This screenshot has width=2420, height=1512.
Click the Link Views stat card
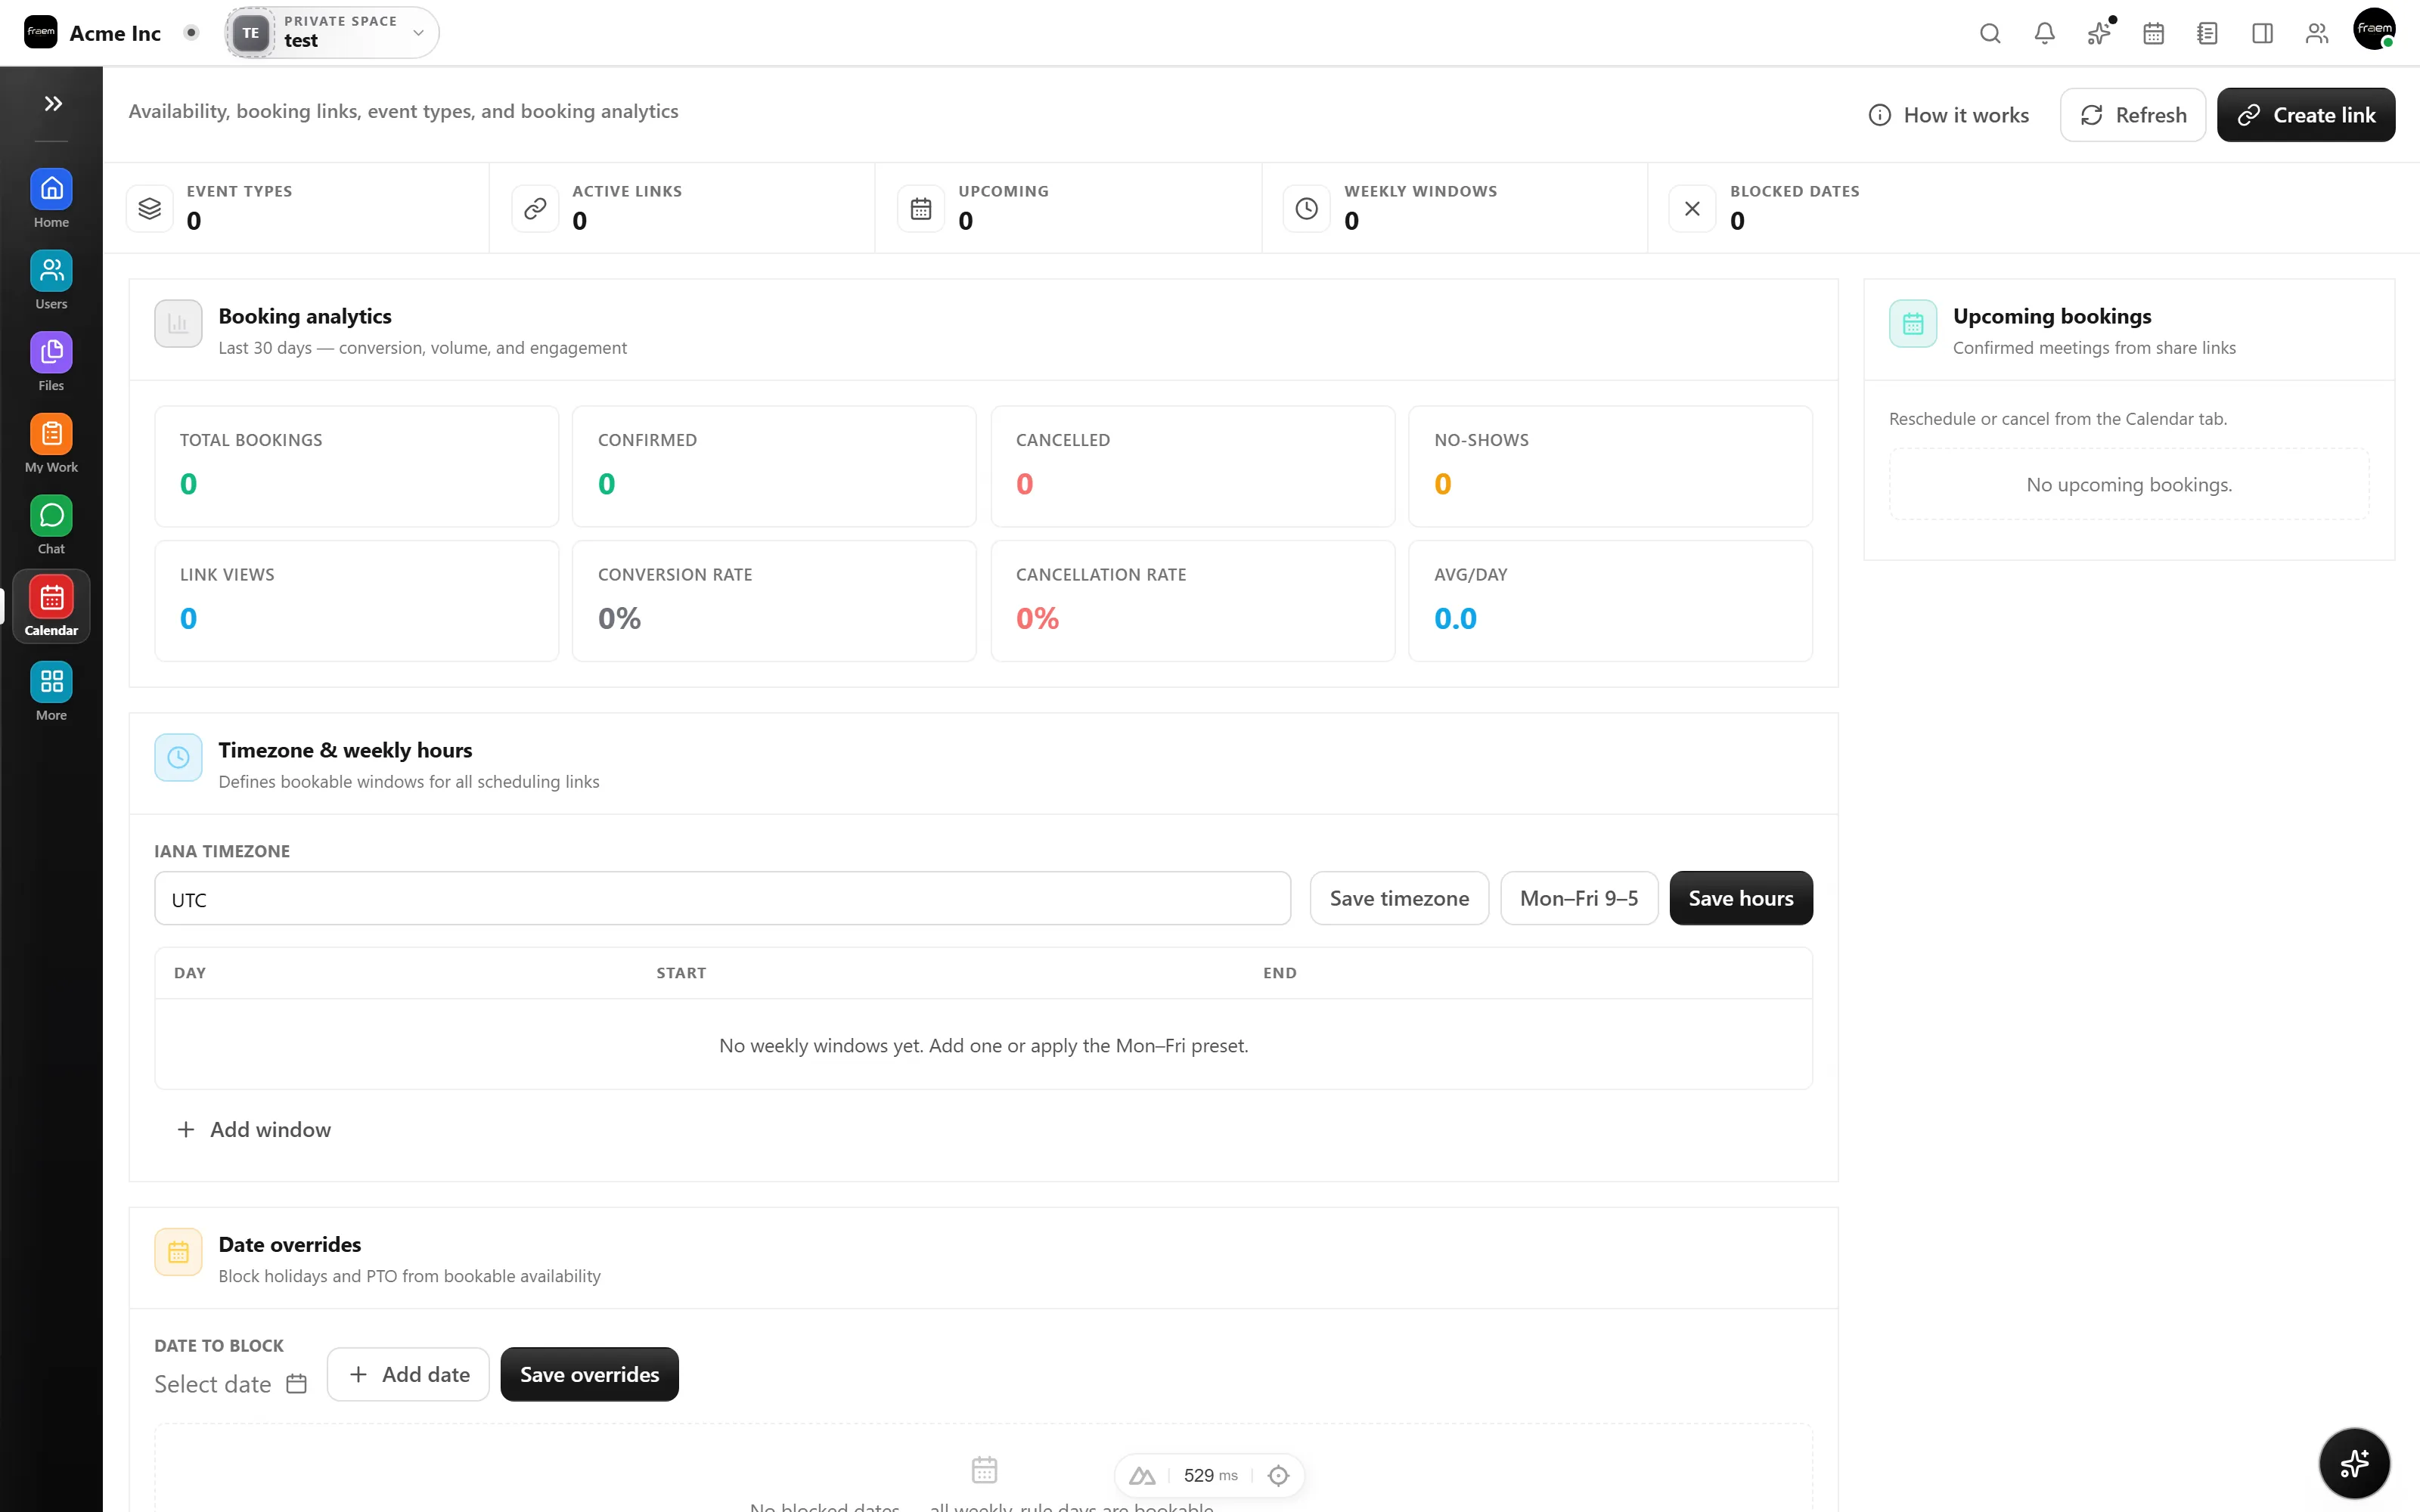click(356, 601)
